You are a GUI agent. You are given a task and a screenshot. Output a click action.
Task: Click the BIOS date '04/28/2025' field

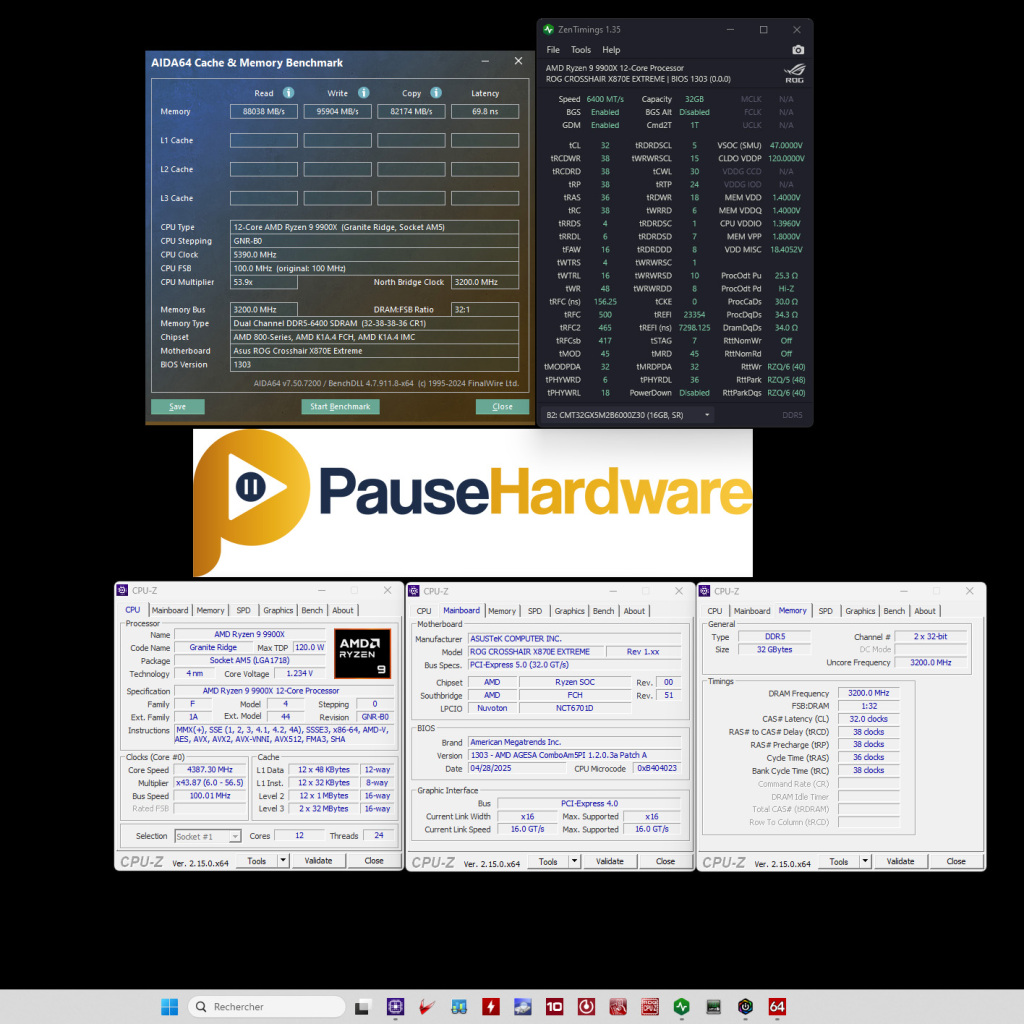coord(517,769)
